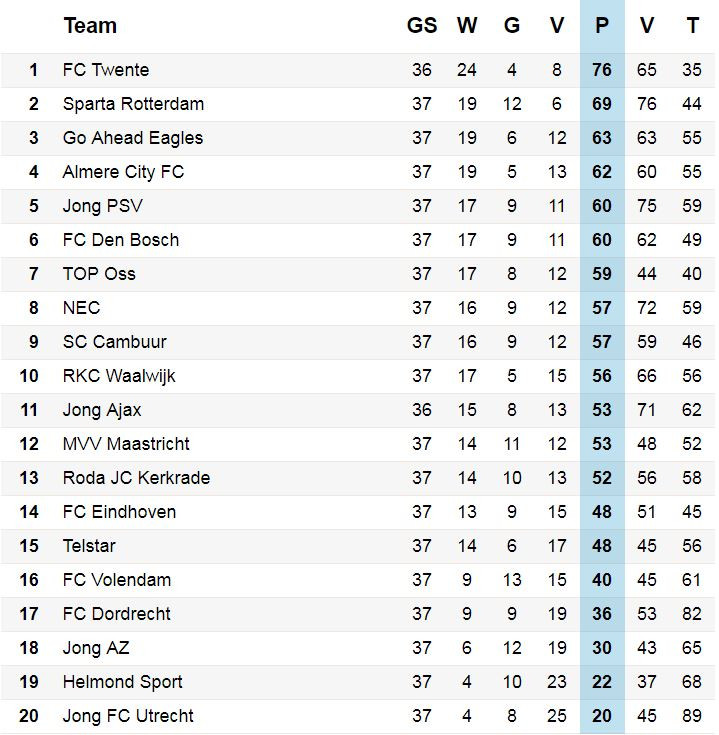Viewport: 719px width, 735px height.
Task: Sort table by the P points column header
Action: (602, 26)
